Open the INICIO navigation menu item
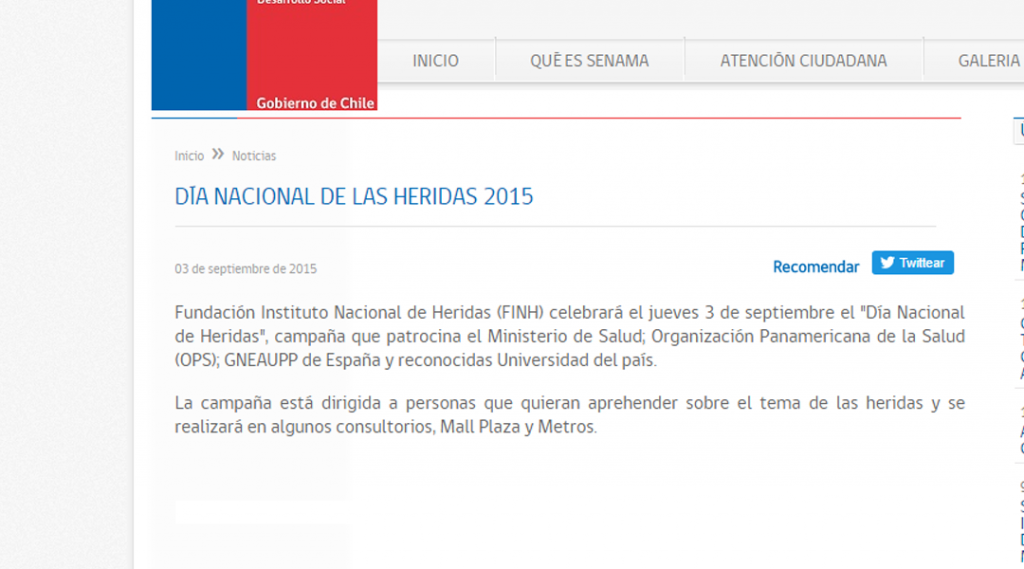This screenshot has height=569, width=1024. point(435,61)
